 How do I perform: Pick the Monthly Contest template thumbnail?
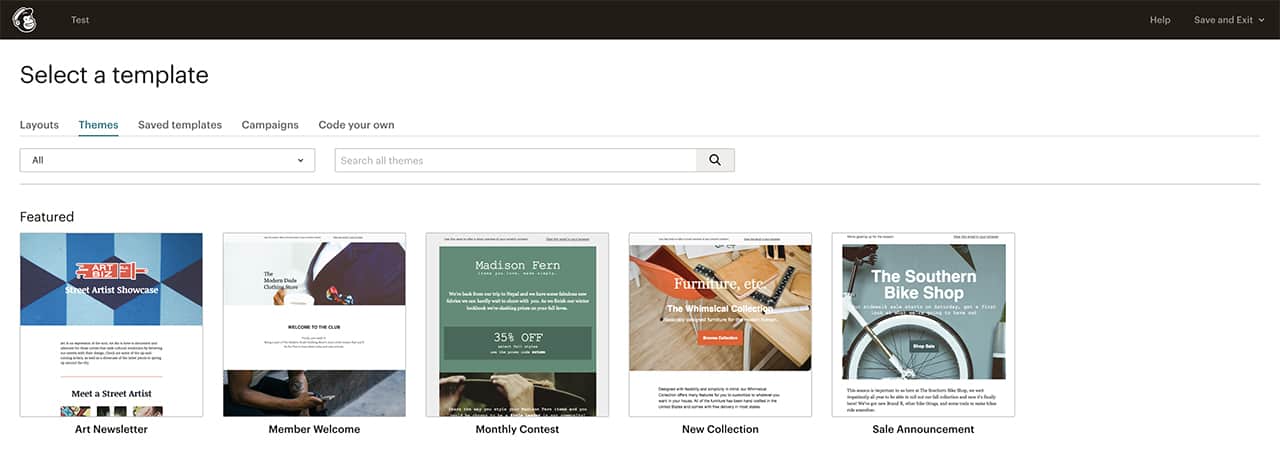point(517,324)
